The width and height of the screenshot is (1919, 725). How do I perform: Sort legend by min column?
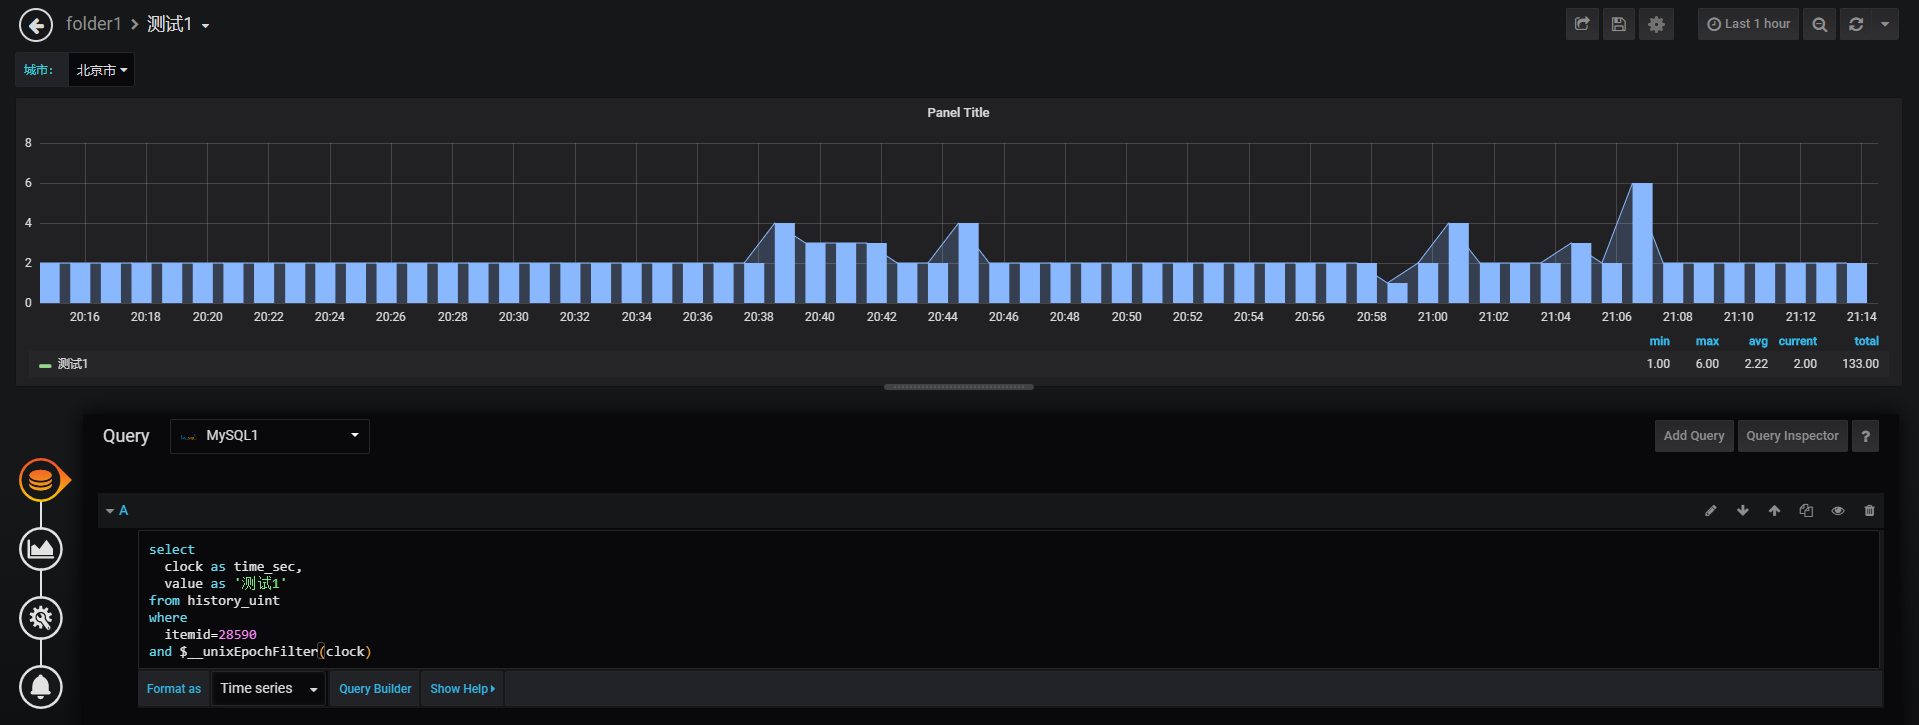[x=1659, y=341]
